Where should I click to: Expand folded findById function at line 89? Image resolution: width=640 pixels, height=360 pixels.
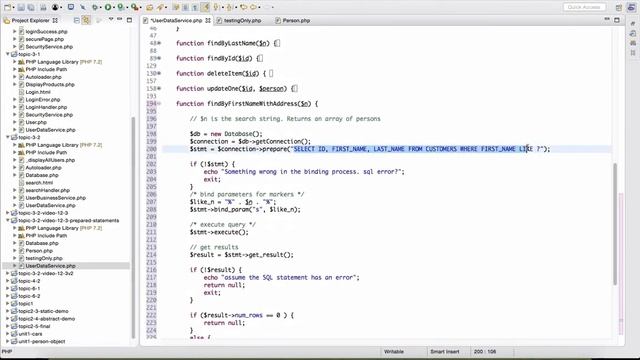(159, 58)
